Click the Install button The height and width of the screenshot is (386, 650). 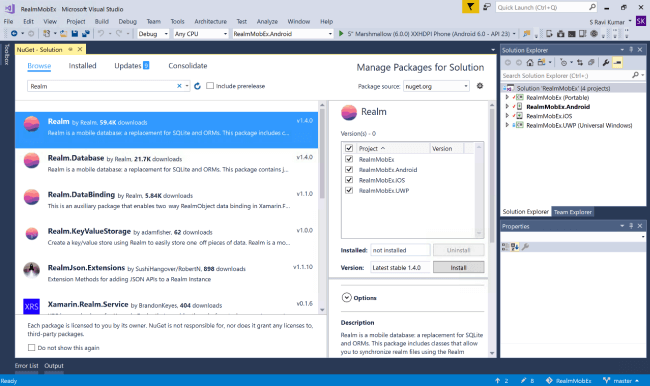(458, 267)
